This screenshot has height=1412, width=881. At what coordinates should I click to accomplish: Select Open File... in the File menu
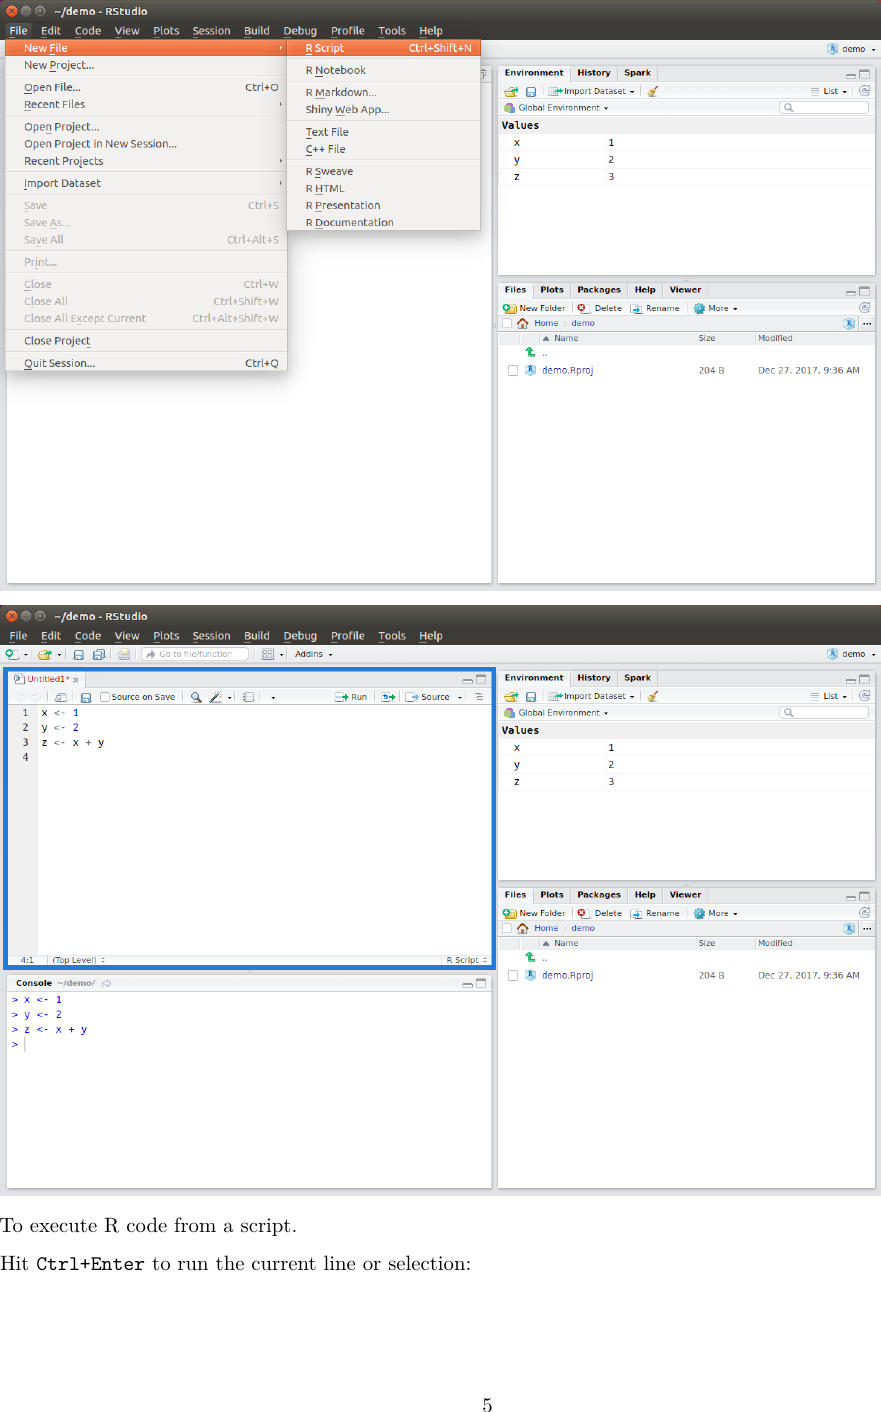(x=146, y=87)
